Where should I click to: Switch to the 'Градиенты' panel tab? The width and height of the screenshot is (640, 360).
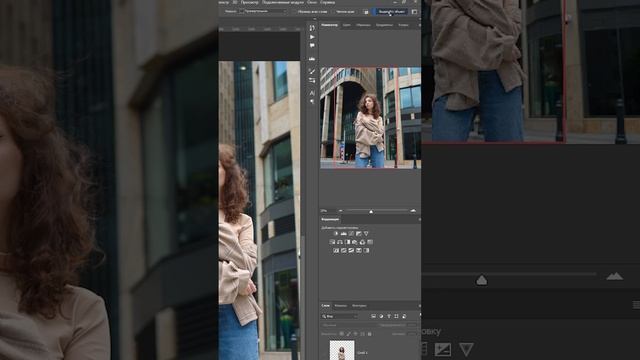[384, 25]
